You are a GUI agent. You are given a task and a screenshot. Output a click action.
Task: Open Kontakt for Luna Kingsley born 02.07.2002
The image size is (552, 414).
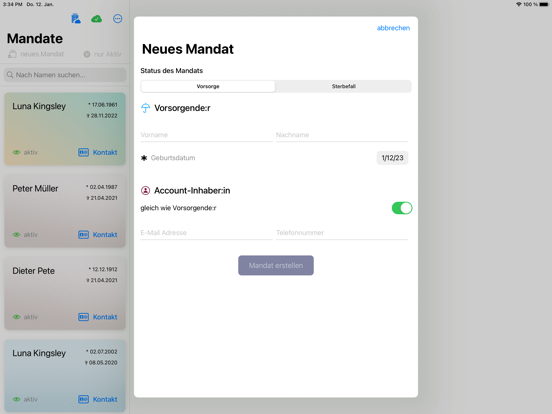coord(105,400)
